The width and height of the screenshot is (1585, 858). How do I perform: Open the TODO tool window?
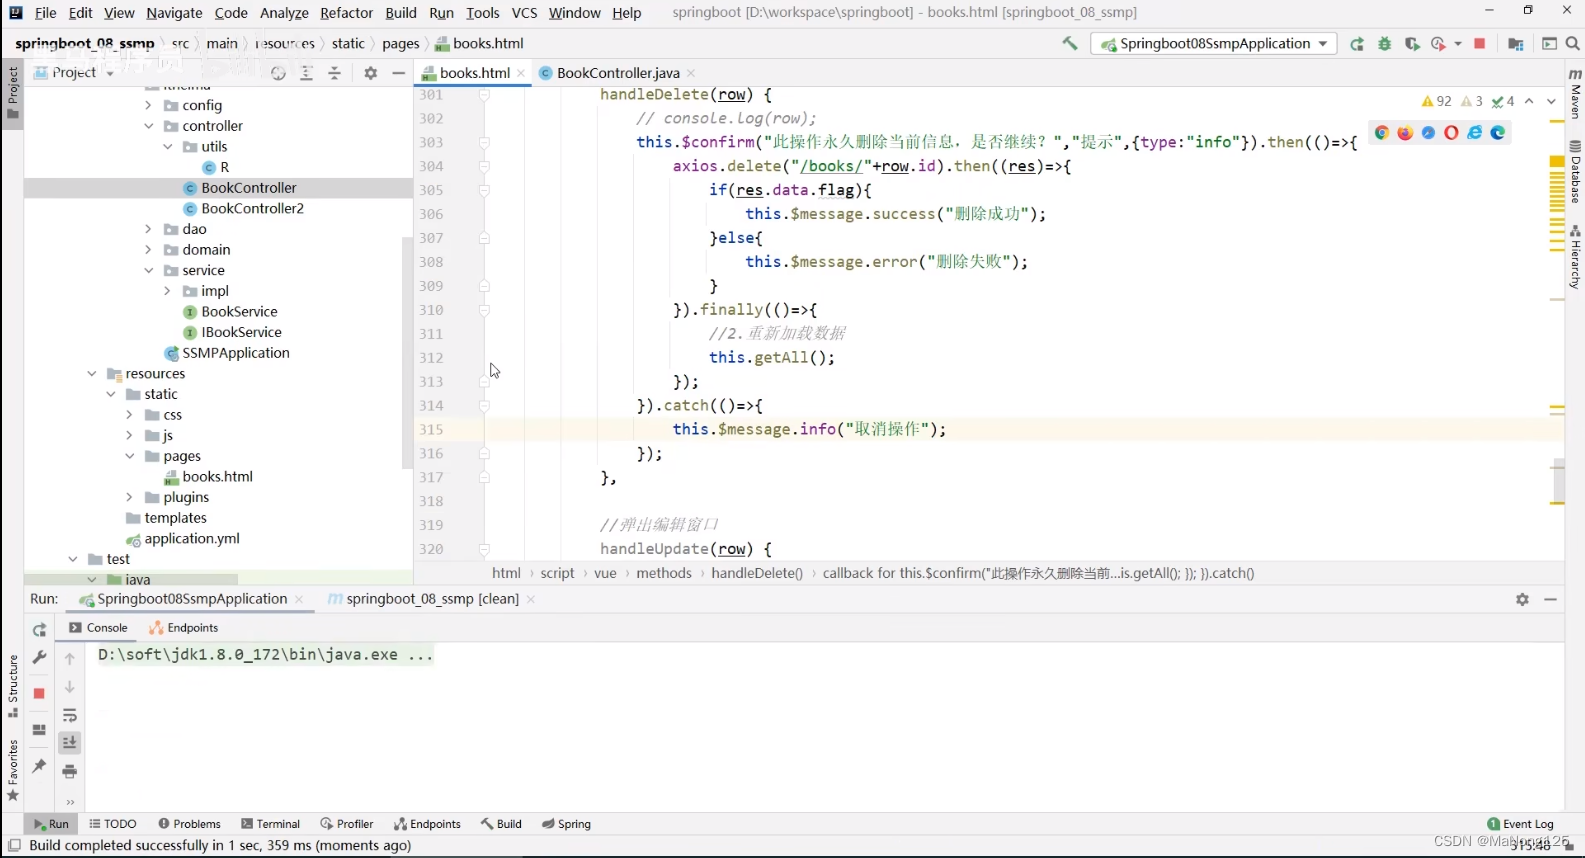click(x=112, y=824)
